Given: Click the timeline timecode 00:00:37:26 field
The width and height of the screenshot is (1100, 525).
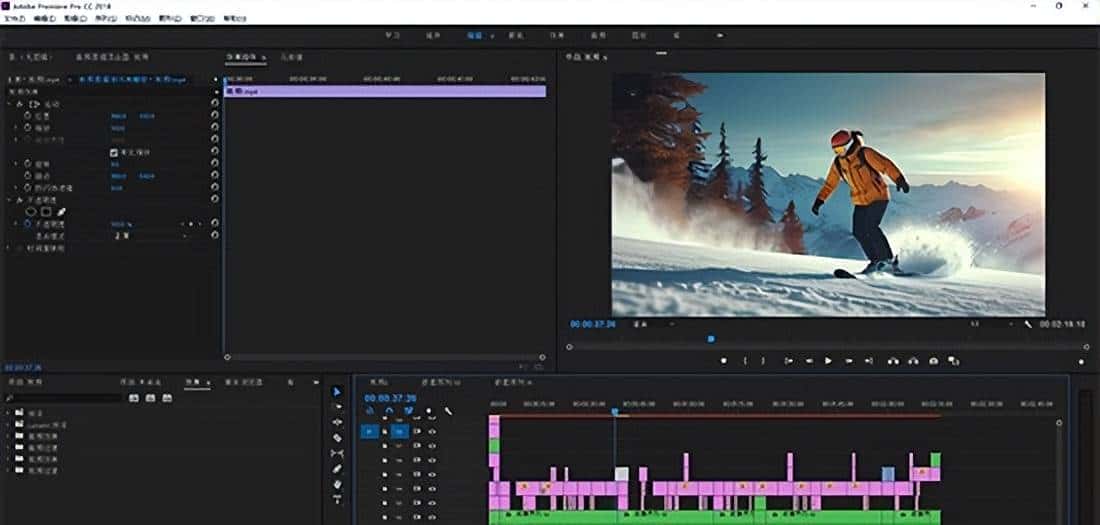Looking at the screenshot, I should [x=389, y=397].
